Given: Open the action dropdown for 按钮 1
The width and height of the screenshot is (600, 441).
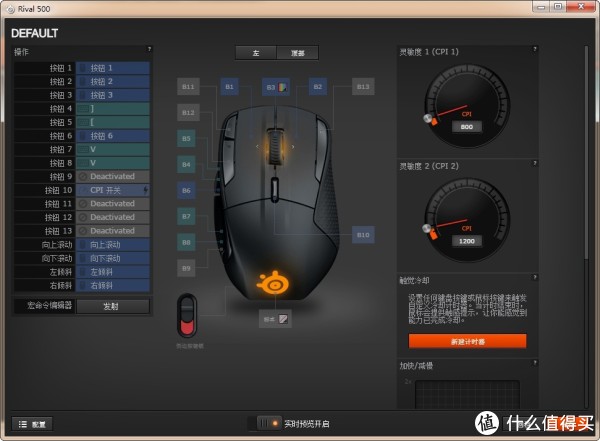Looking at the screenshot, I should (x=112, y=68).
